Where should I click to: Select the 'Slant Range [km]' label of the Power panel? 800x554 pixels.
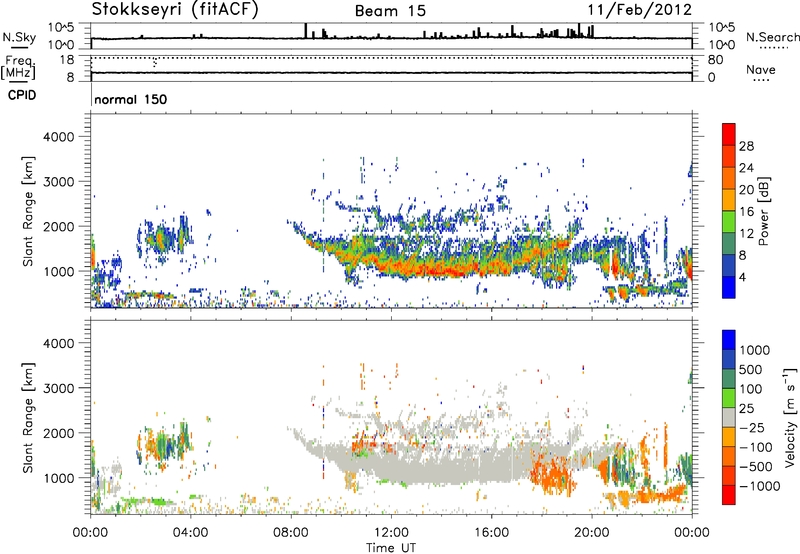point(28,211)
